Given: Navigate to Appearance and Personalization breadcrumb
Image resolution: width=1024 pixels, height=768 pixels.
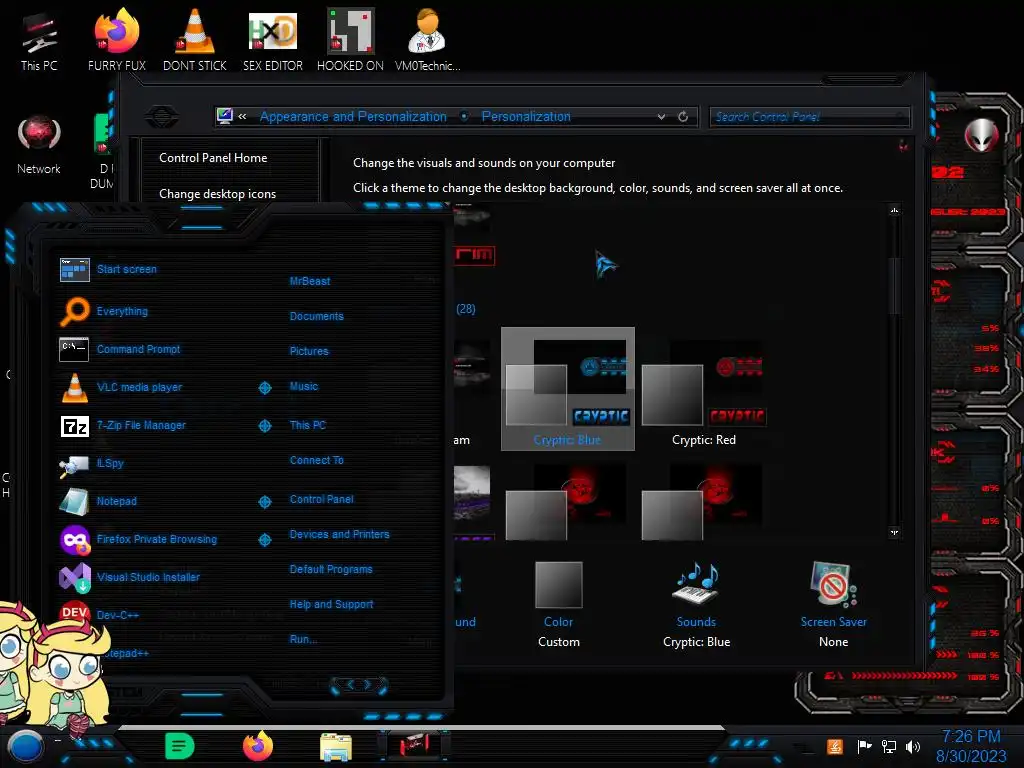Looking at the screenshot, I should pos(353,117).
